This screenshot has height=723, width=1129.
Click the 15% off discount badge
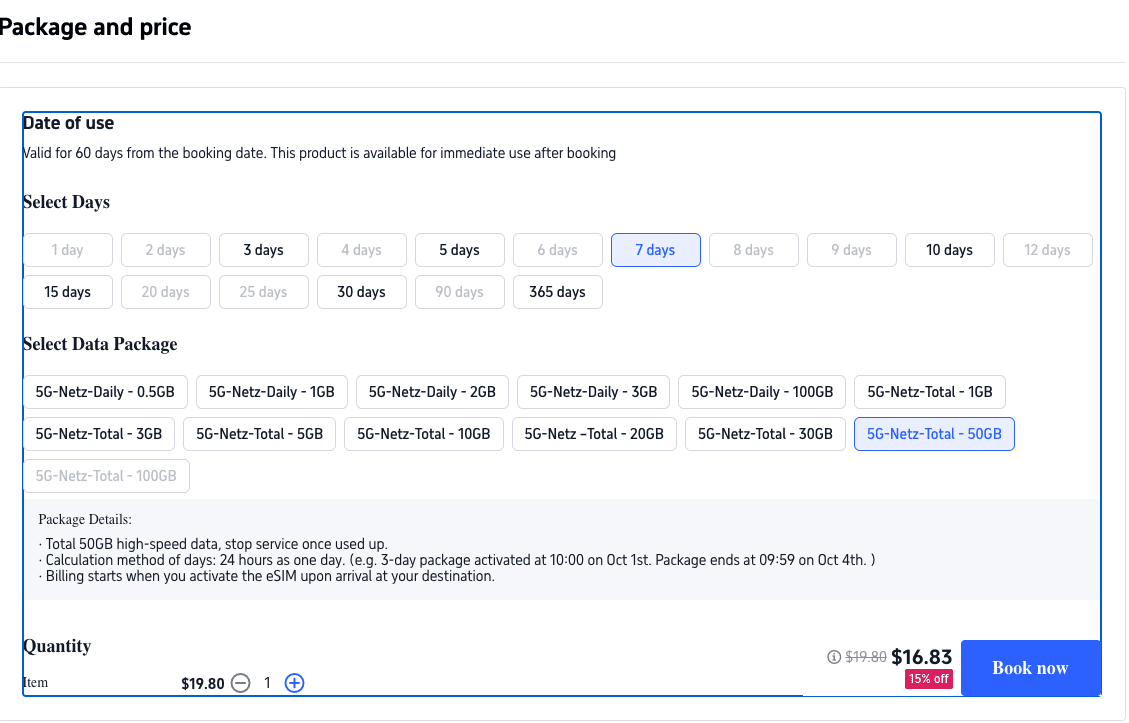(x=929, y=679)
